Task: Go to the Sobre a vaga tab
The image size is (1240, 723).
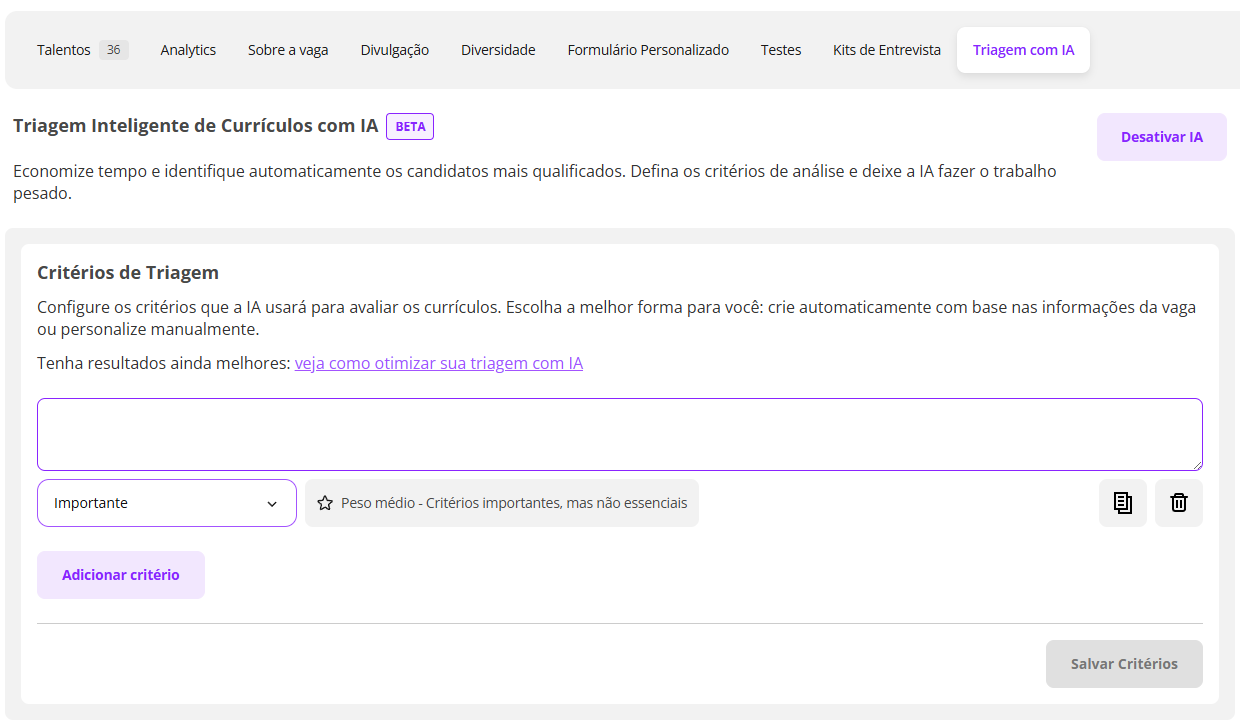Action: click(288, 50)
